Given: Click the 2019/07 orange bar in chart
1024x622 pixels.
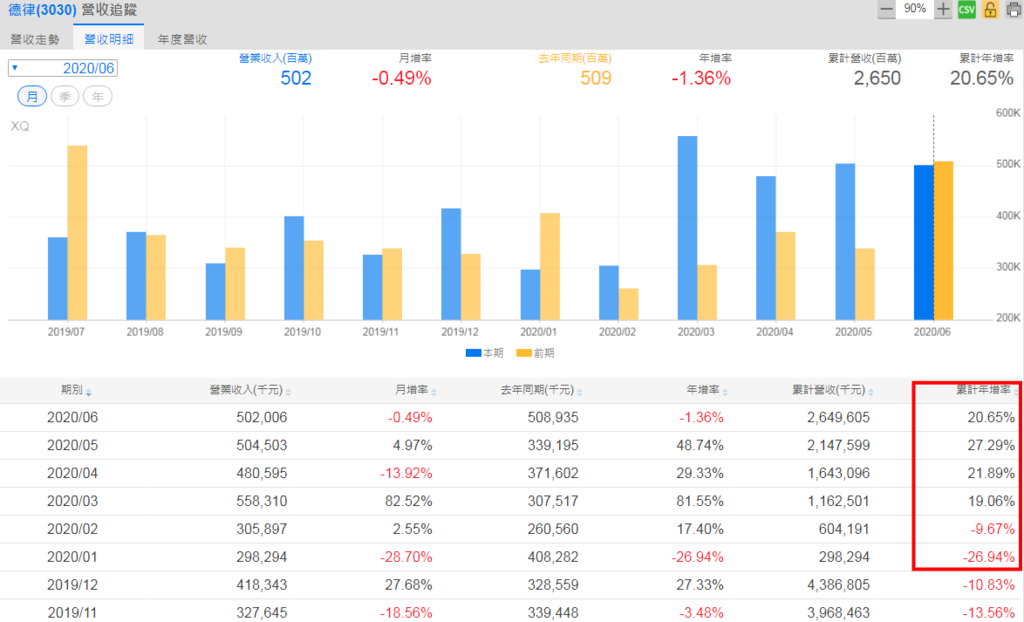Looking at the screenshot, I should tap(77, 233).
